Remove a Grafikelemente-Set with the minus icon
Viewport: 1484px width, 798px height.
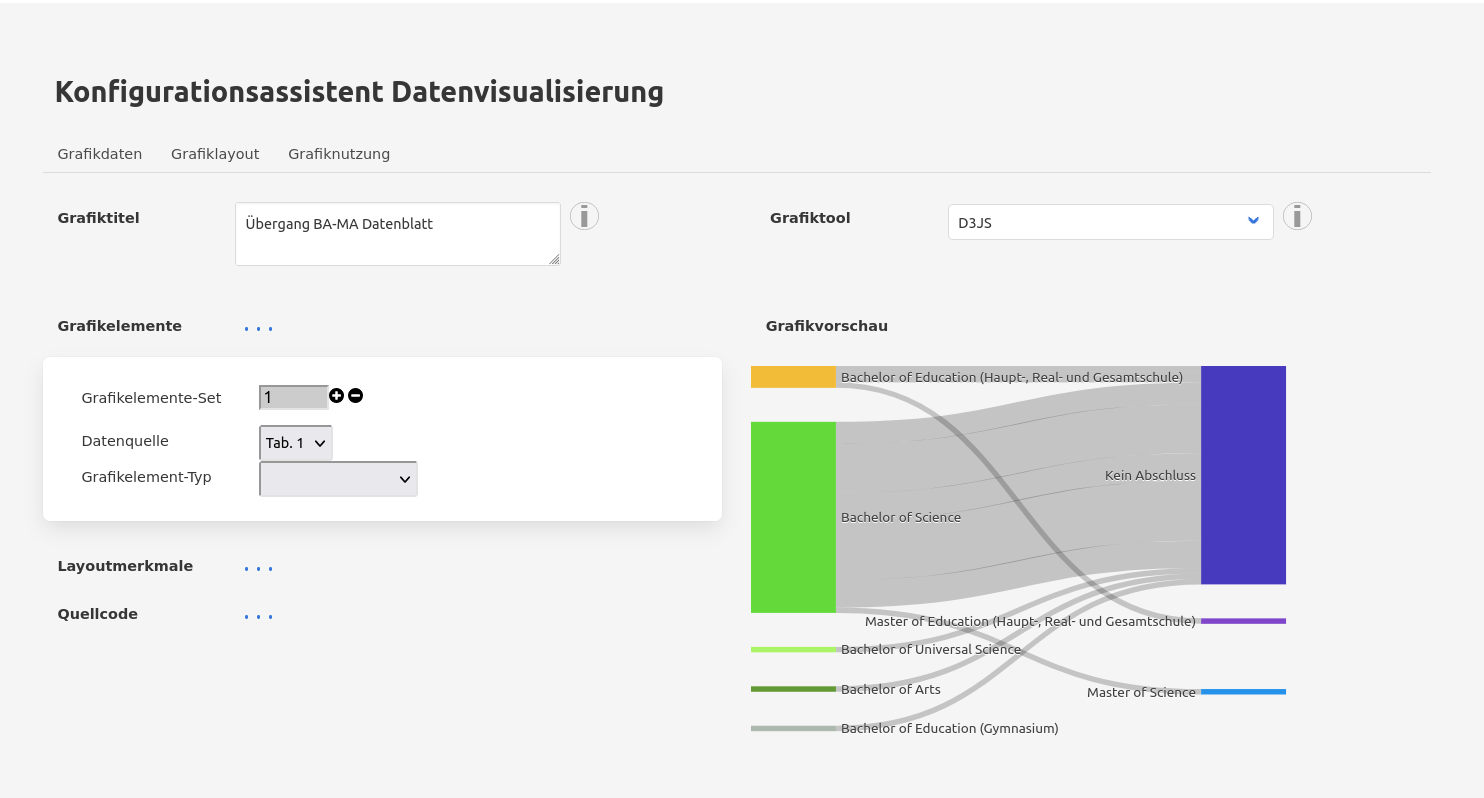[x=355, y=396]
